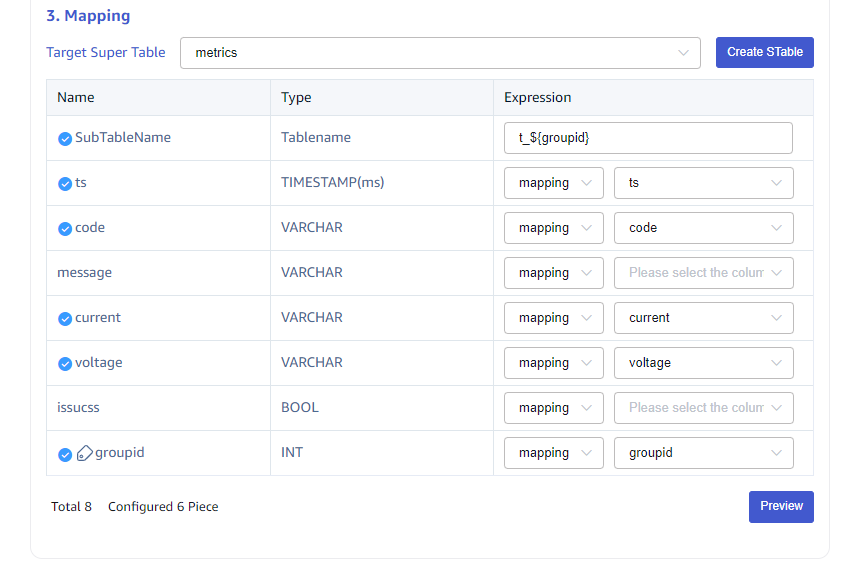Click the check icon next to ts

click(65, 184)
